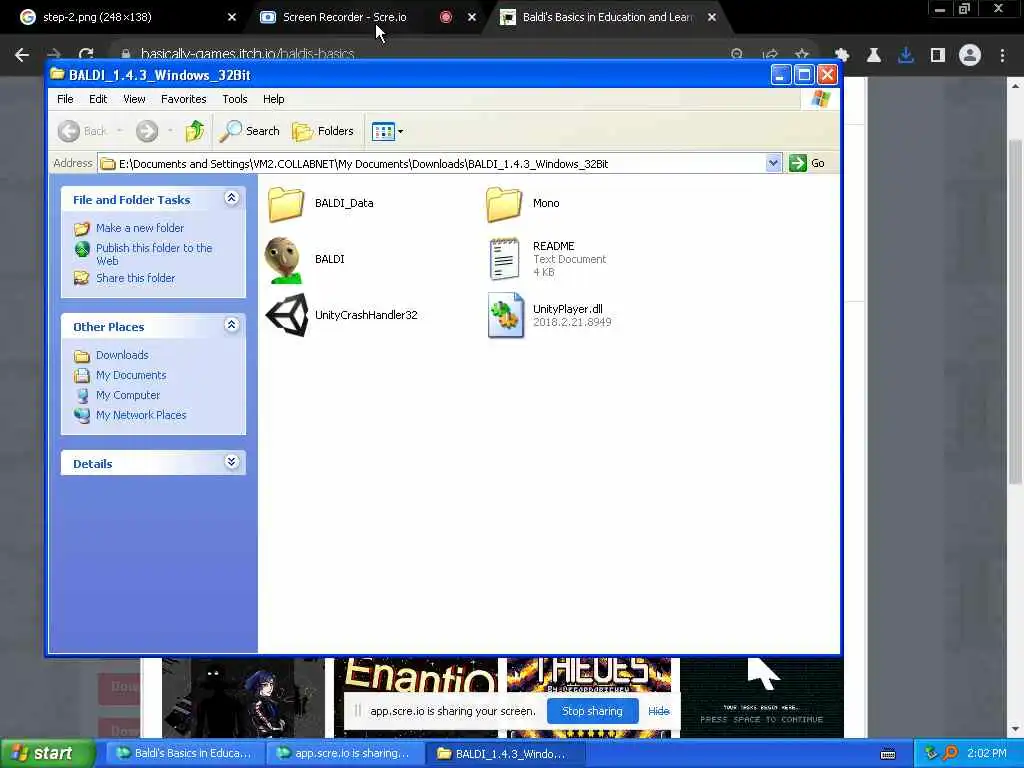Image resolution: width=1024 pixels, height=768 pixels.
Task: Click the Windows start button
Action: [x=48, y=754]
